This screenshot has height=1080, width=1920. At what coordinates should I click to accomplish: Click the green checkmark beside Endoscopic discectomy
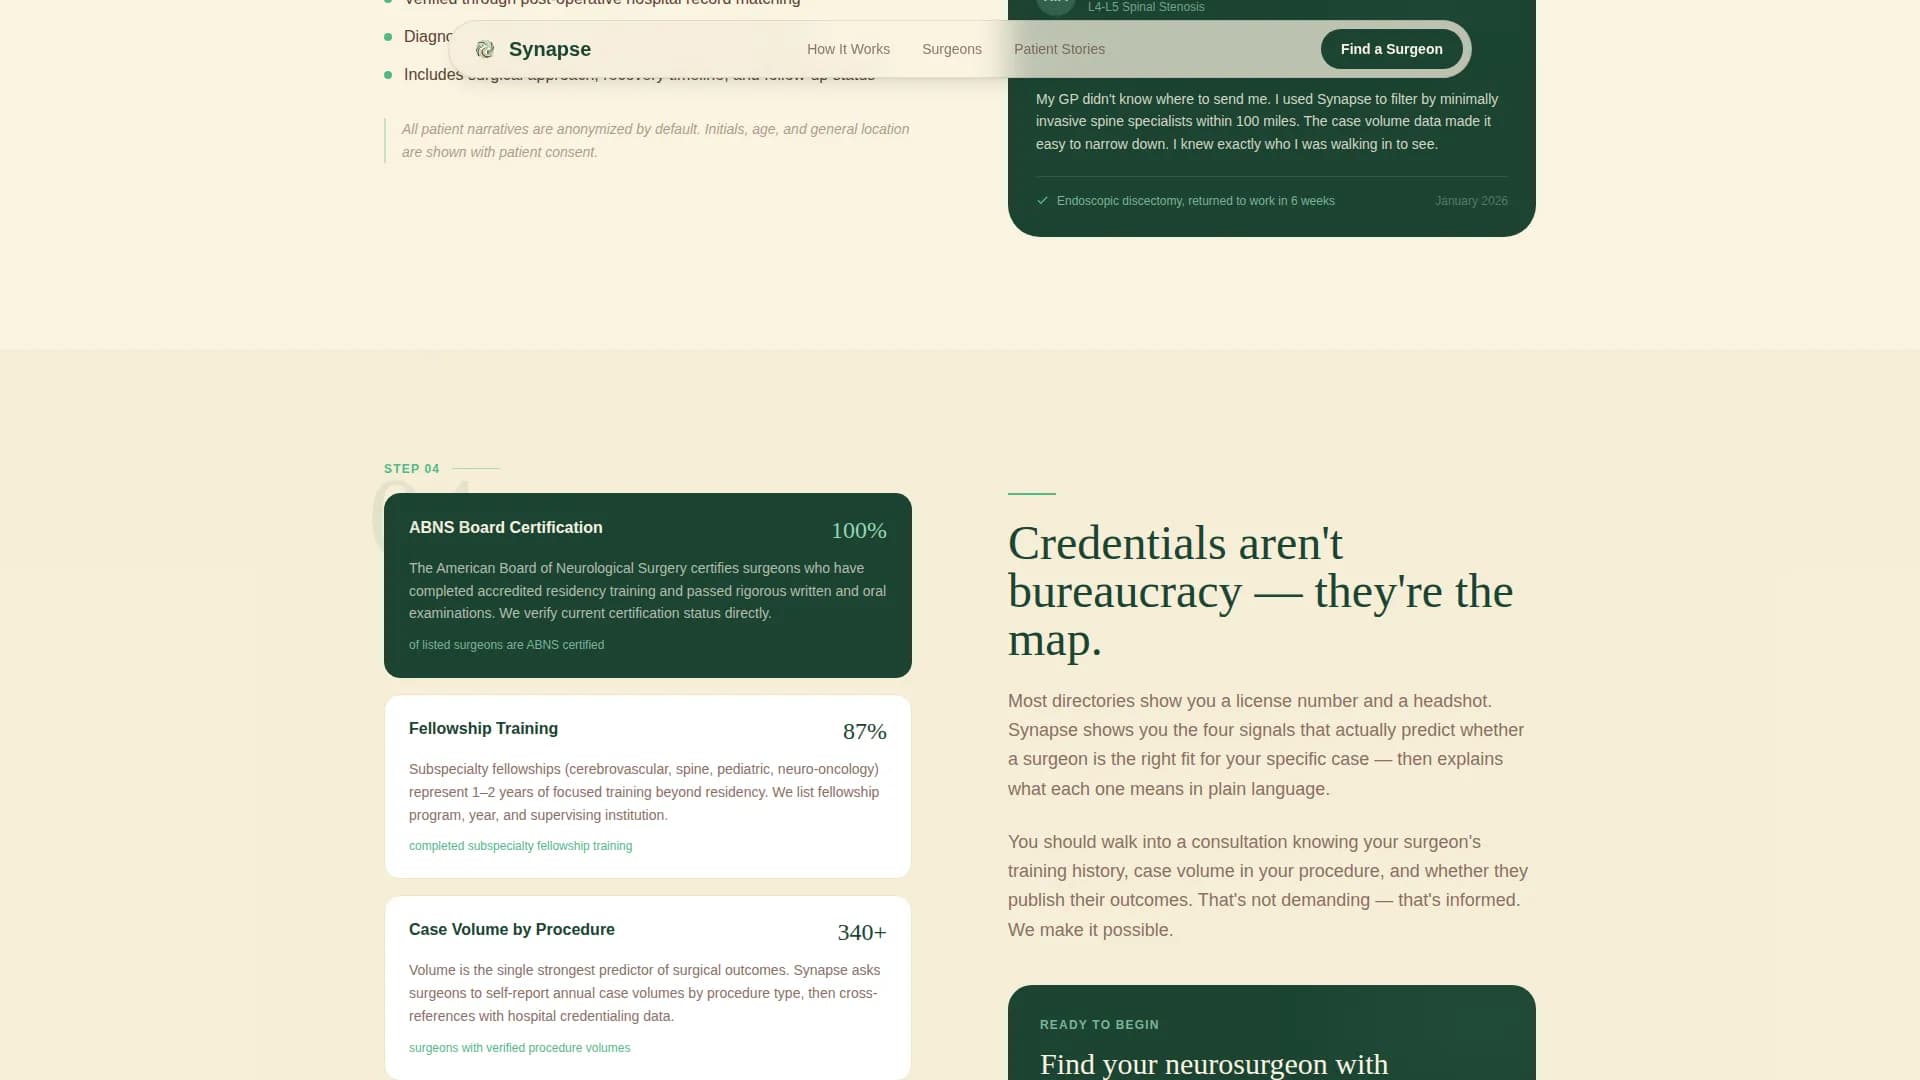(1042, 201)
